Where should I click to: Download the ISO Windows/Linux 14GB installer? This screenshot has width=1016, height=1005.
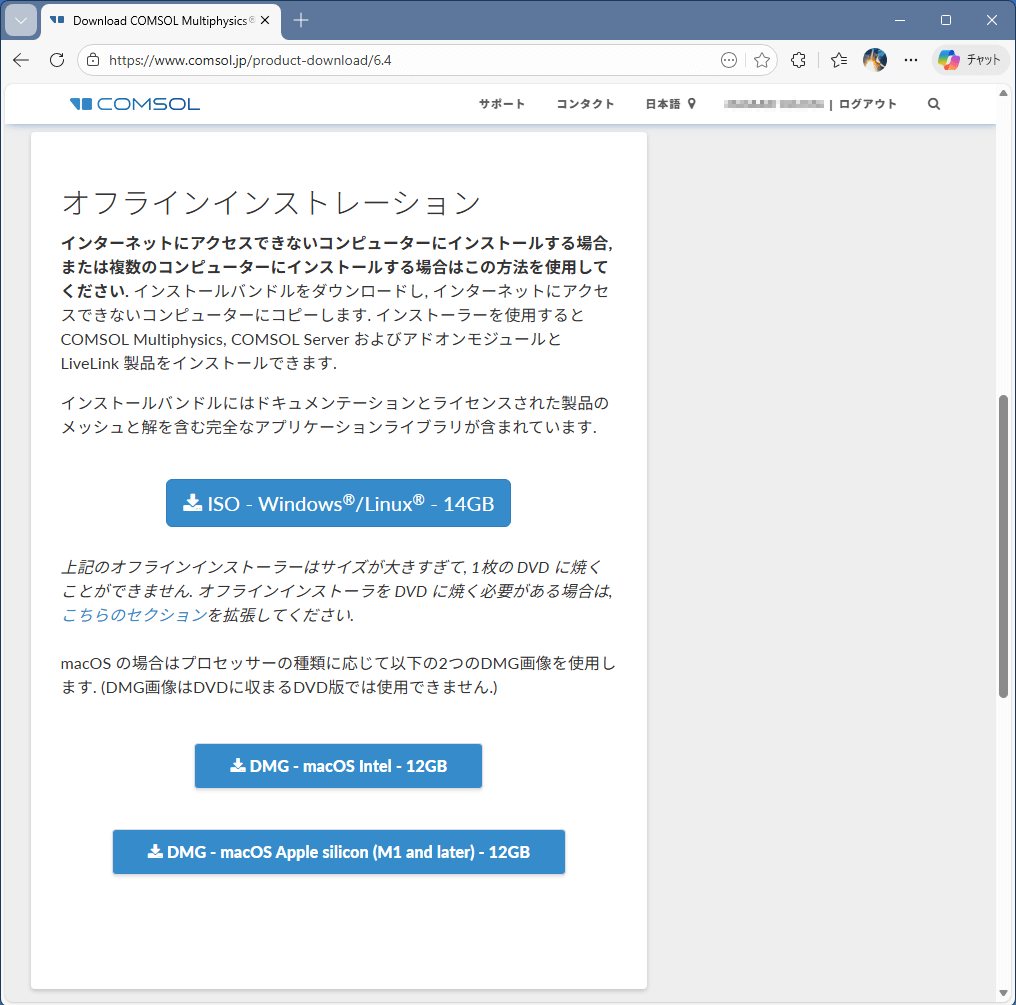pos(338,503)
